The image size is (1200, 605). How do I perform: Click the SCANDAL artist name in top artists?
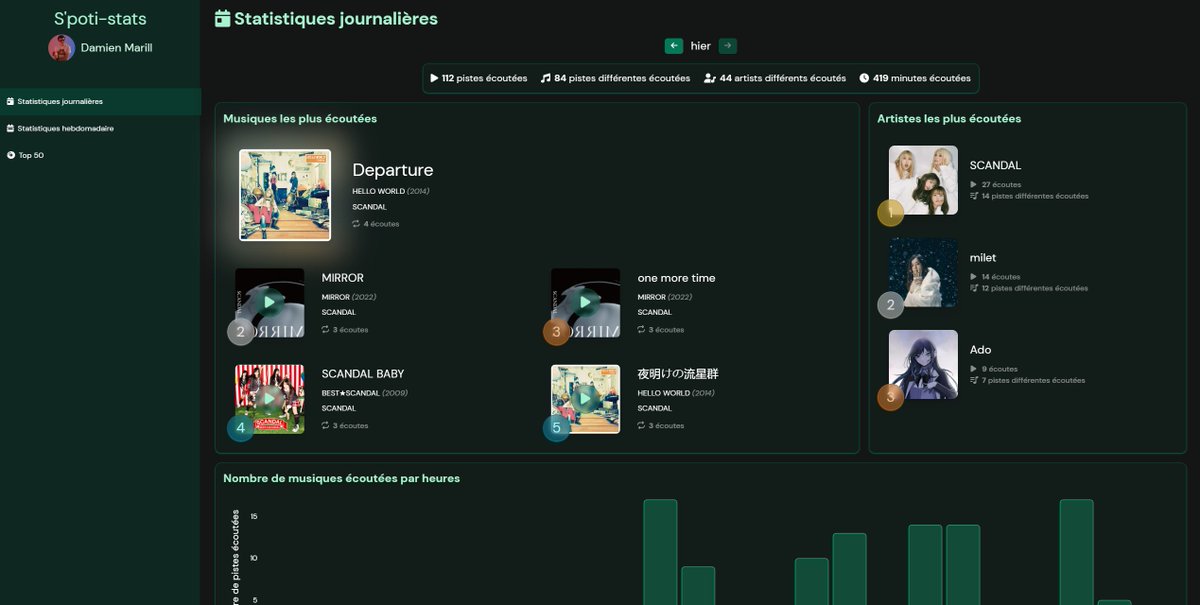pyautogui.click(x=996, y=165)
